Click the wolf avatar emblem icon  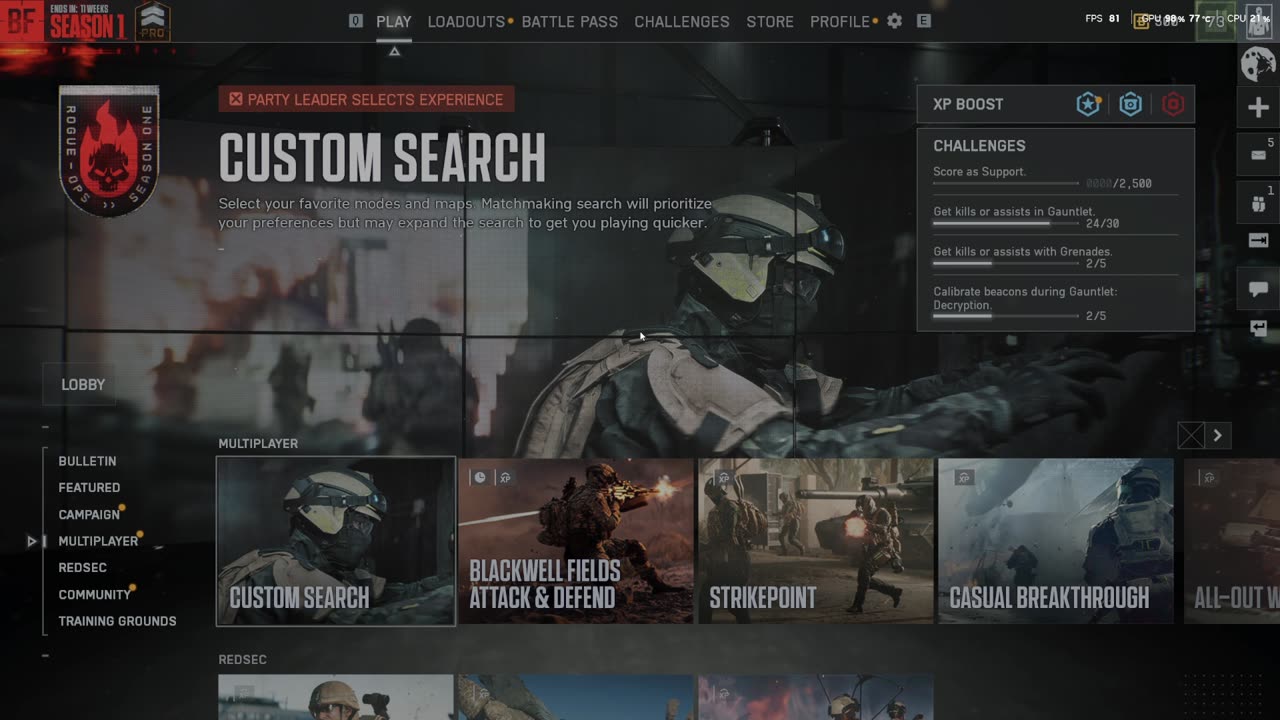coord(1258,65)
